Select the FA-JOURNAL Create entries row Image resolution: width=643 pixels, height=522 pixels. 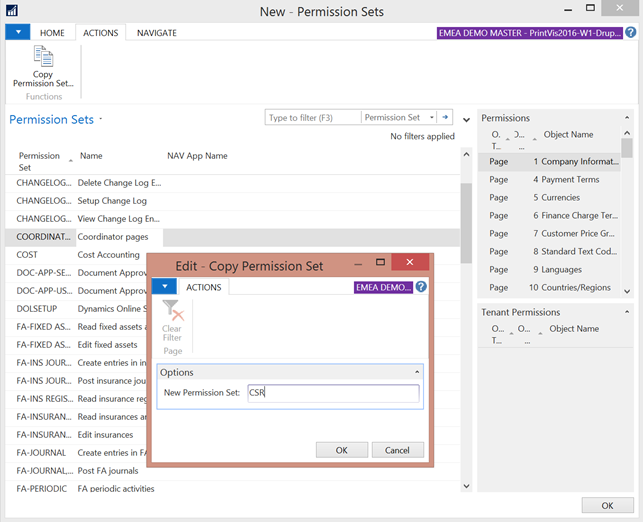point(76,453)
